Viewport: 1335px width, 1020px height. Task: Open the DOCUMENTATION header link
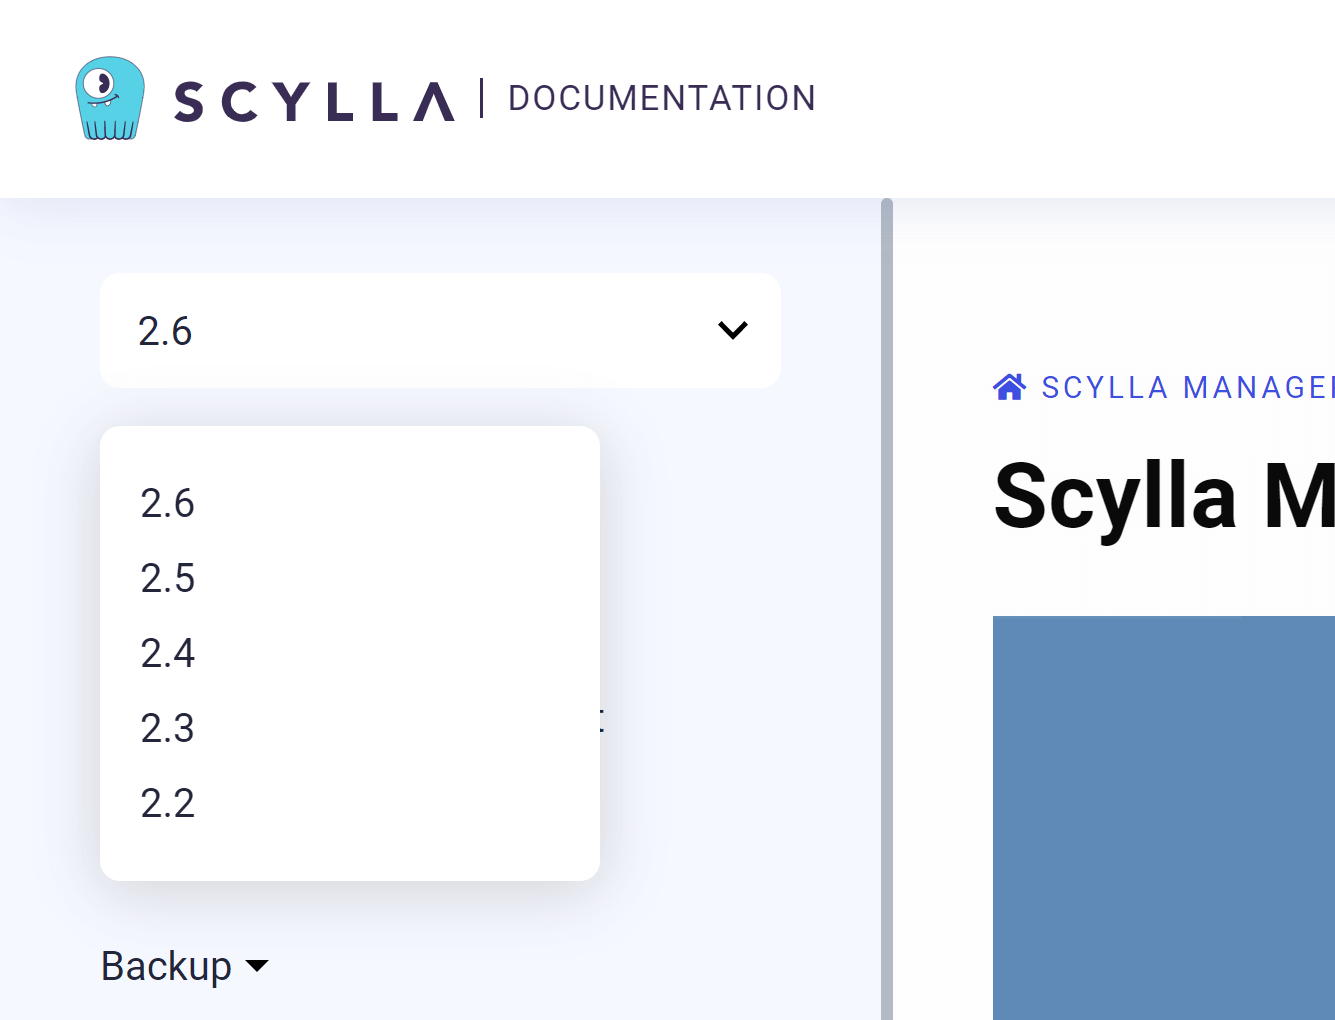[662, 98]
